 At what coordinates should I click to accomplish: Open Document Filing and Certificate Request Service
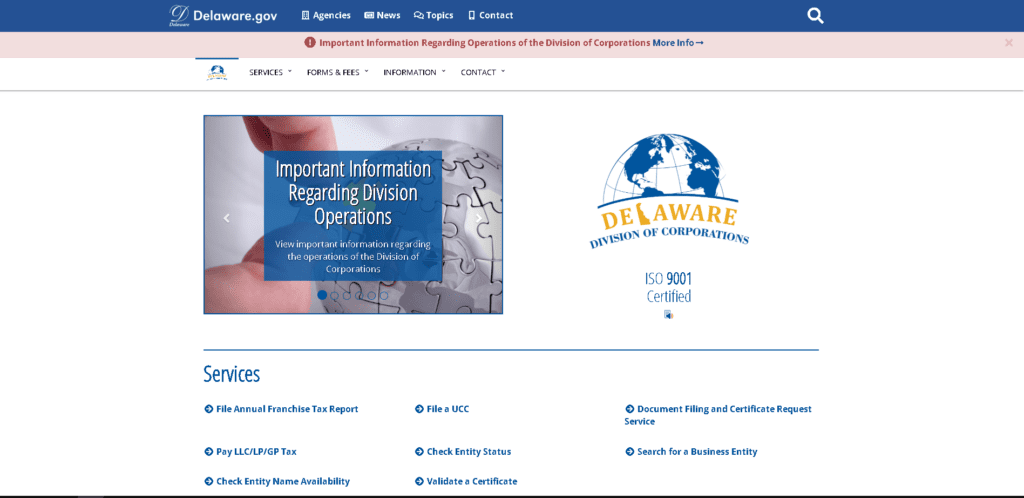click(718, 415)
